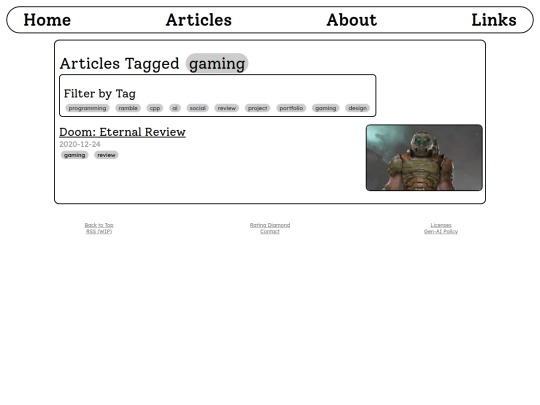Open the Gen-AI Policy footer link

pos(441,231)
